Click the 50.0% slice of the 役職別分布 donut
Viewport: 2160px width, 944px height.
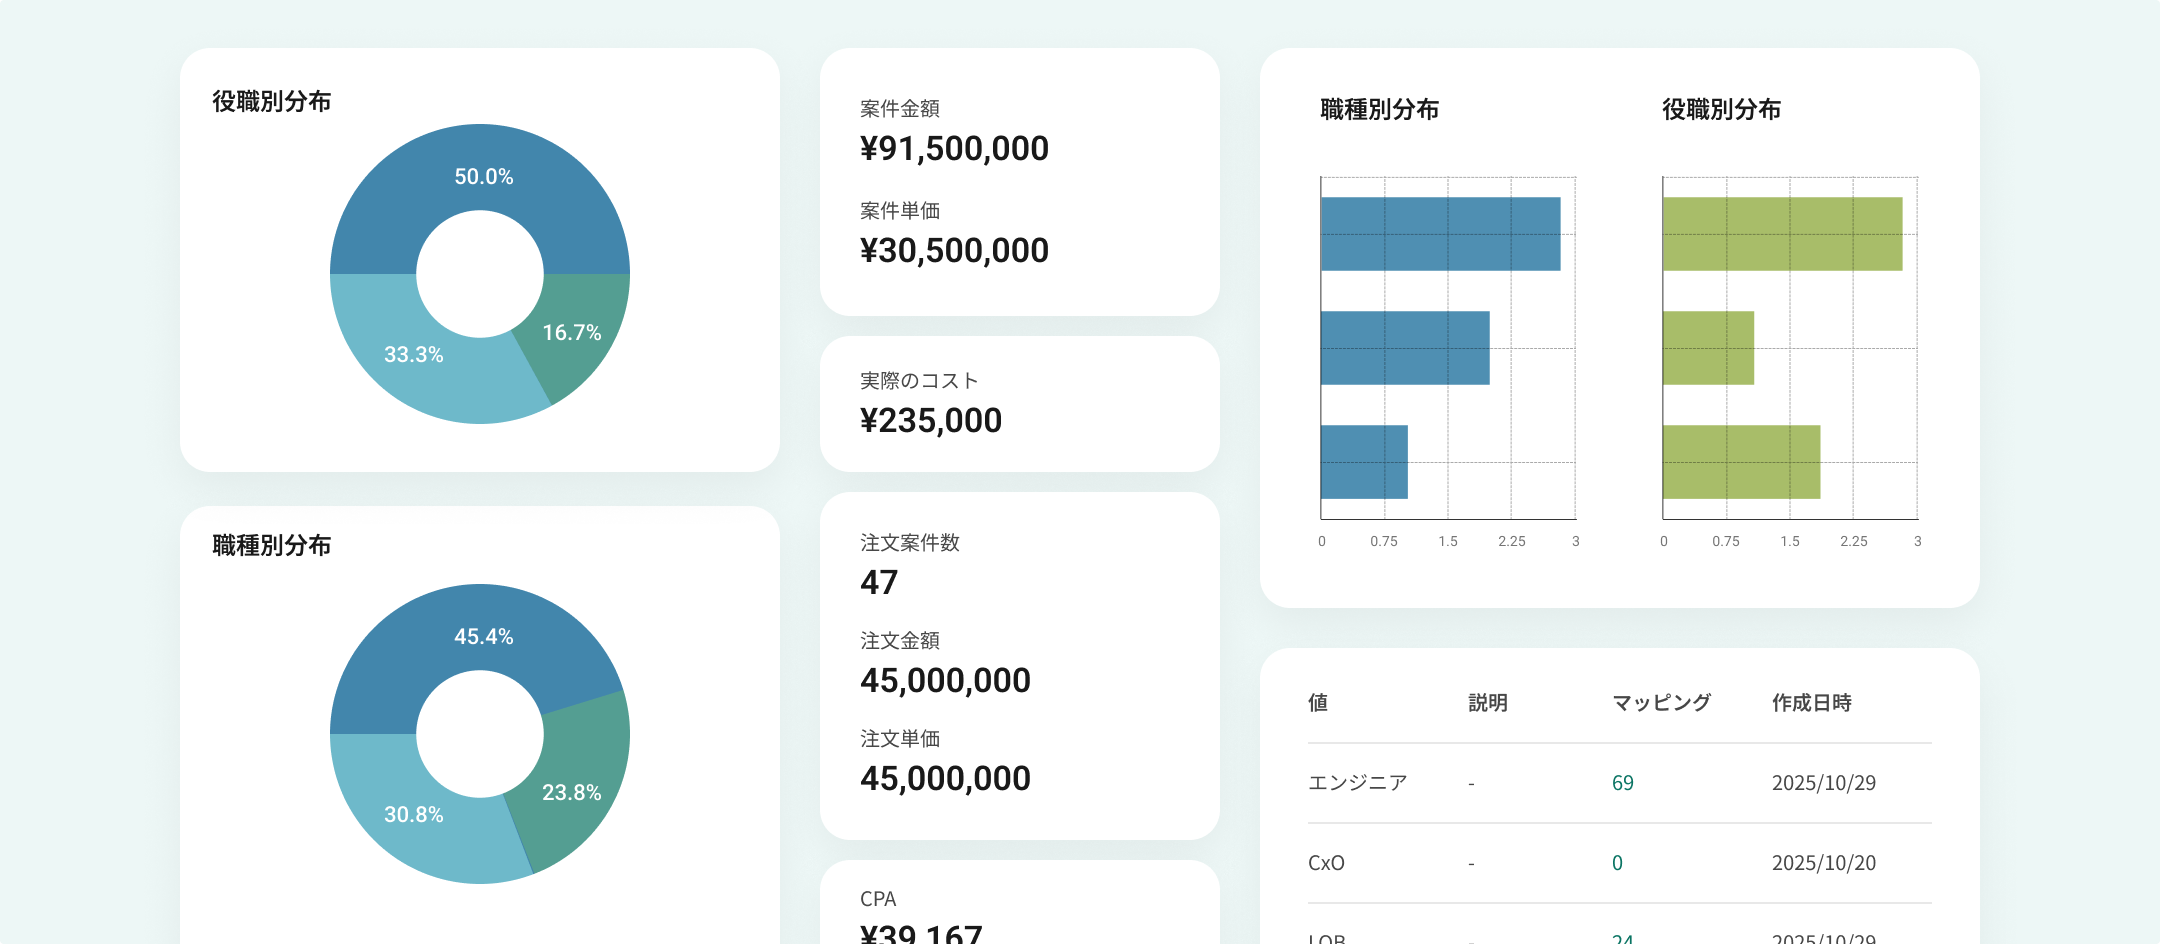click(x=480, y=170)
